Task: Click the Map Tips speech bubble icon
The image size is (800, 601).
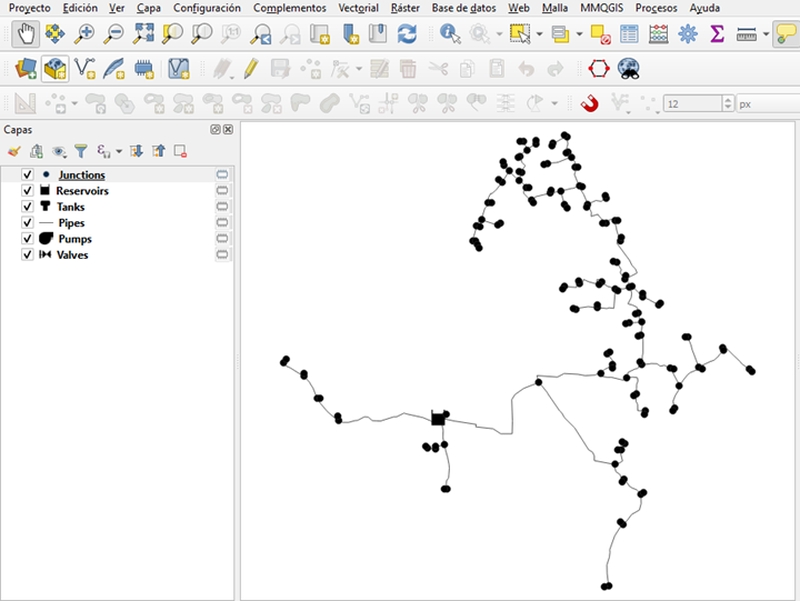Action: click(x=786, y=34)
